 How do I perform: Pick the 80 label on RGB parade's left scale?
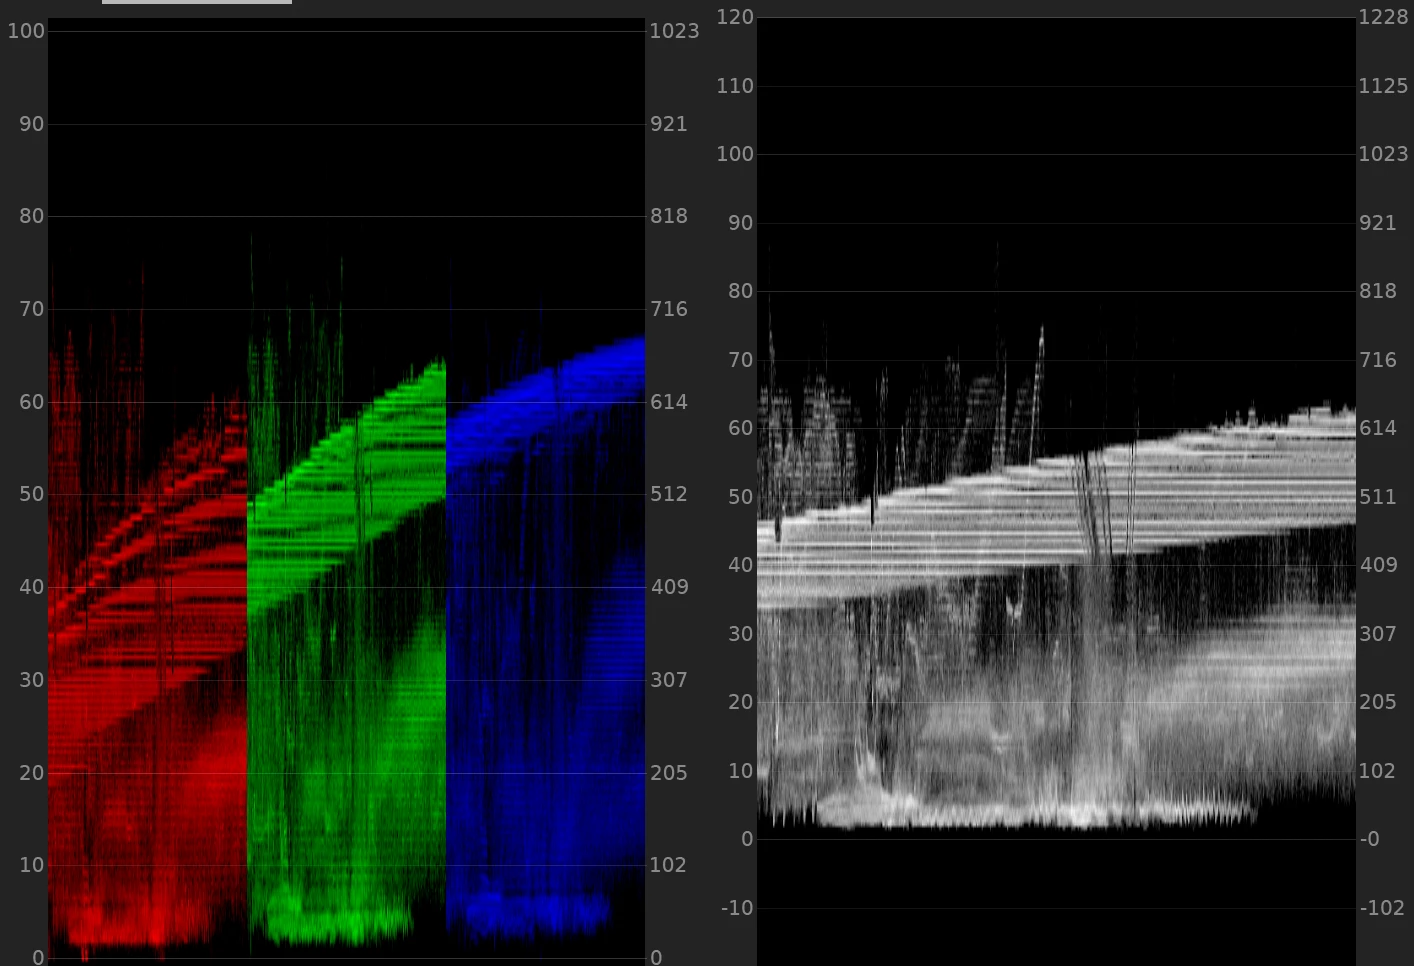click(32, 216)
